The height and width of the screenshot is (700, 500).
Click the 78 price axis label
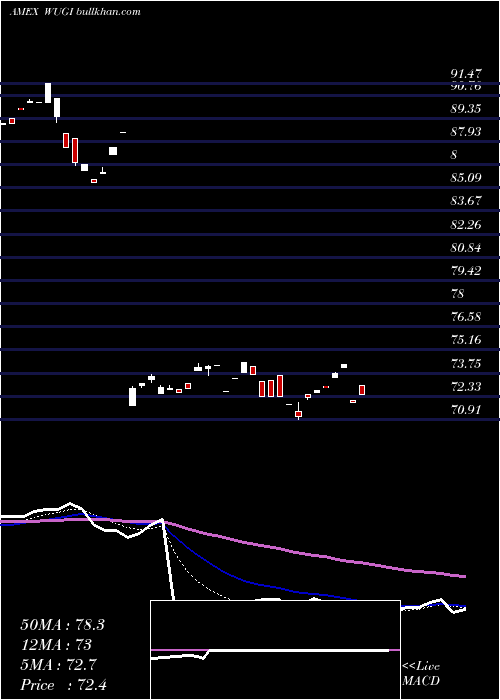(458, 294)
